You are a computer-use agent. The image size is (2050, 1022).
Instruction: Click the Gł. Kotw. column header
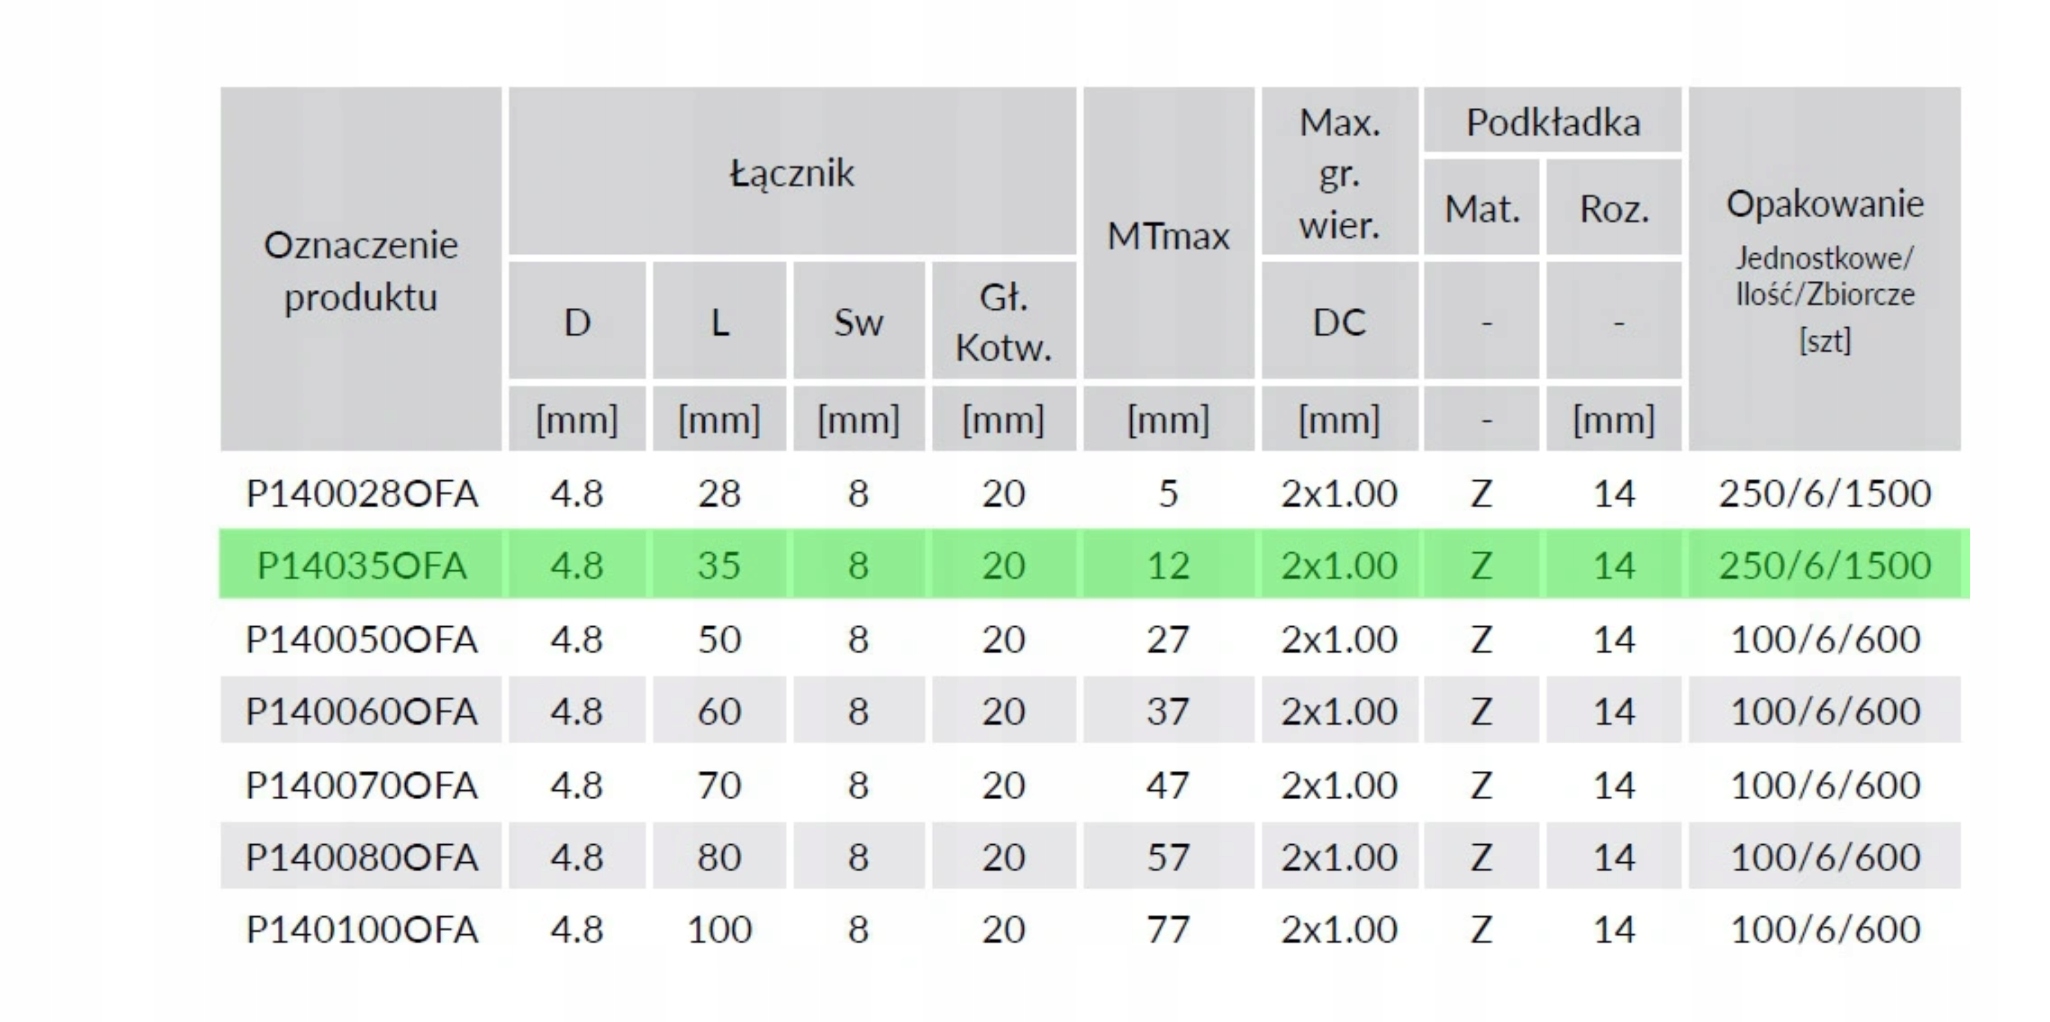click(1003, 322)
